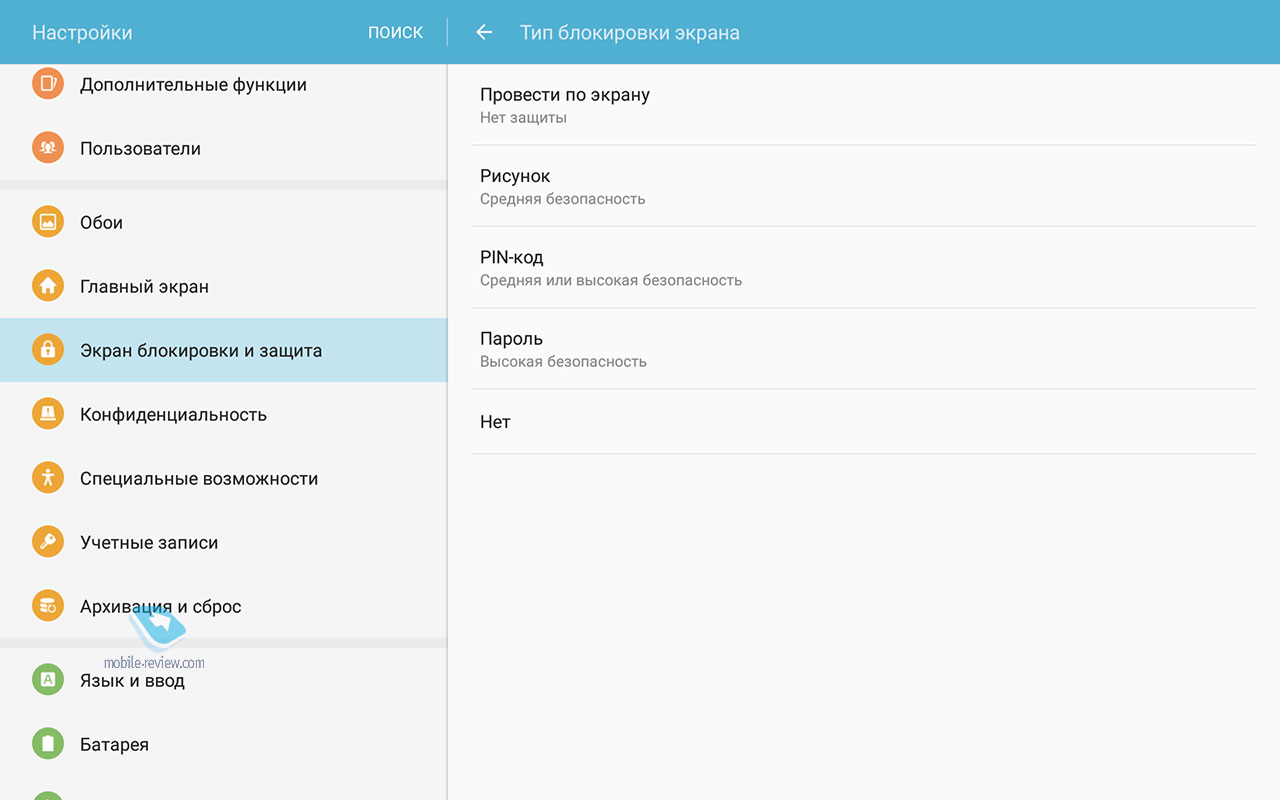Click the green Battery icon
The height and width of the screenshot is (800, 1280).
click(x=47, y=744)
